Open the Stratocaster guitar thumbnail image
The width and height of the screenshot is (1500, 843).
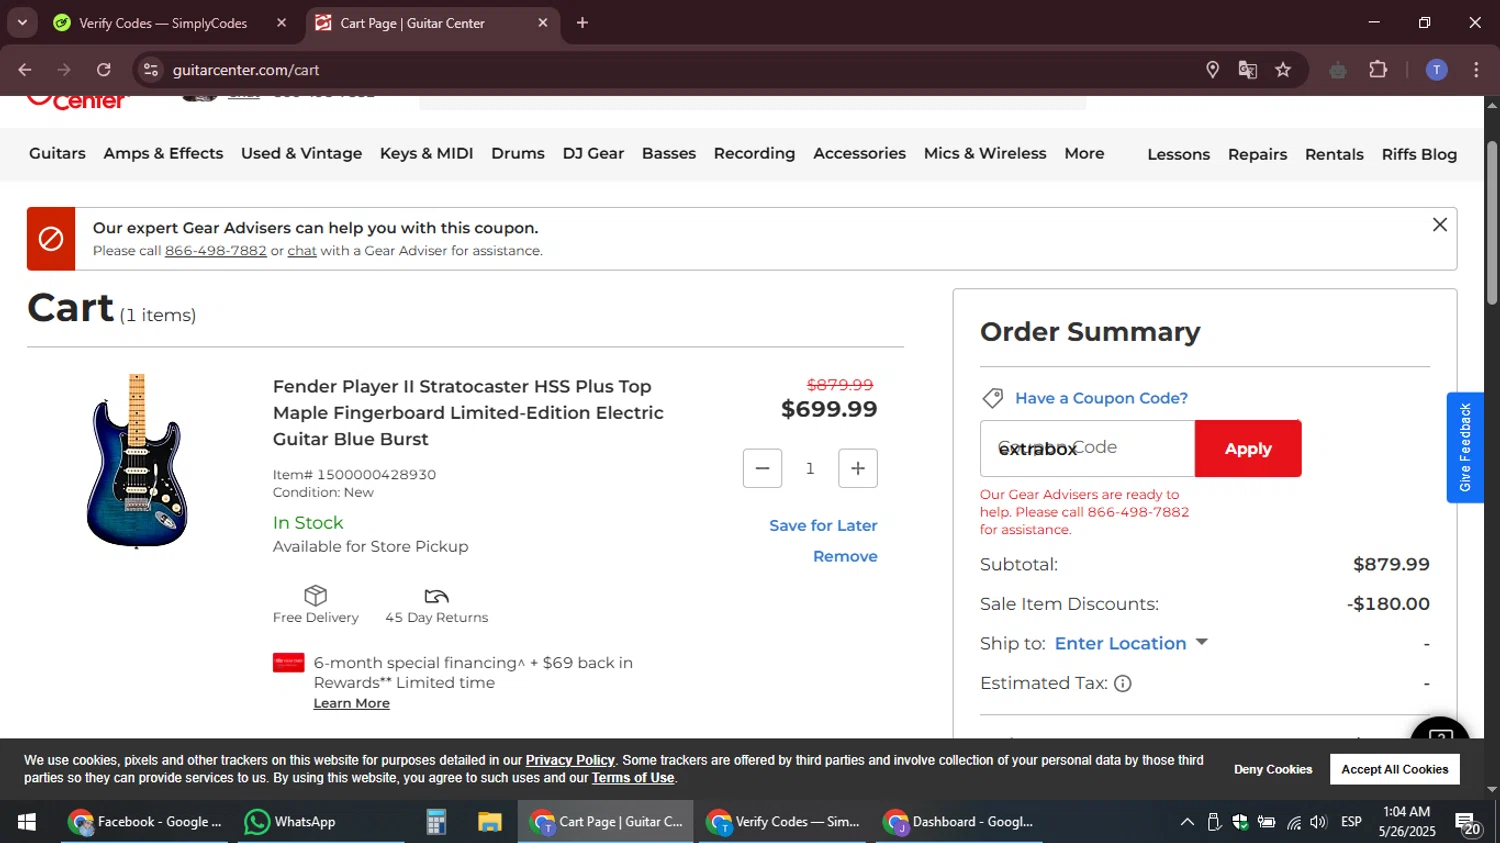pos(137,461)
